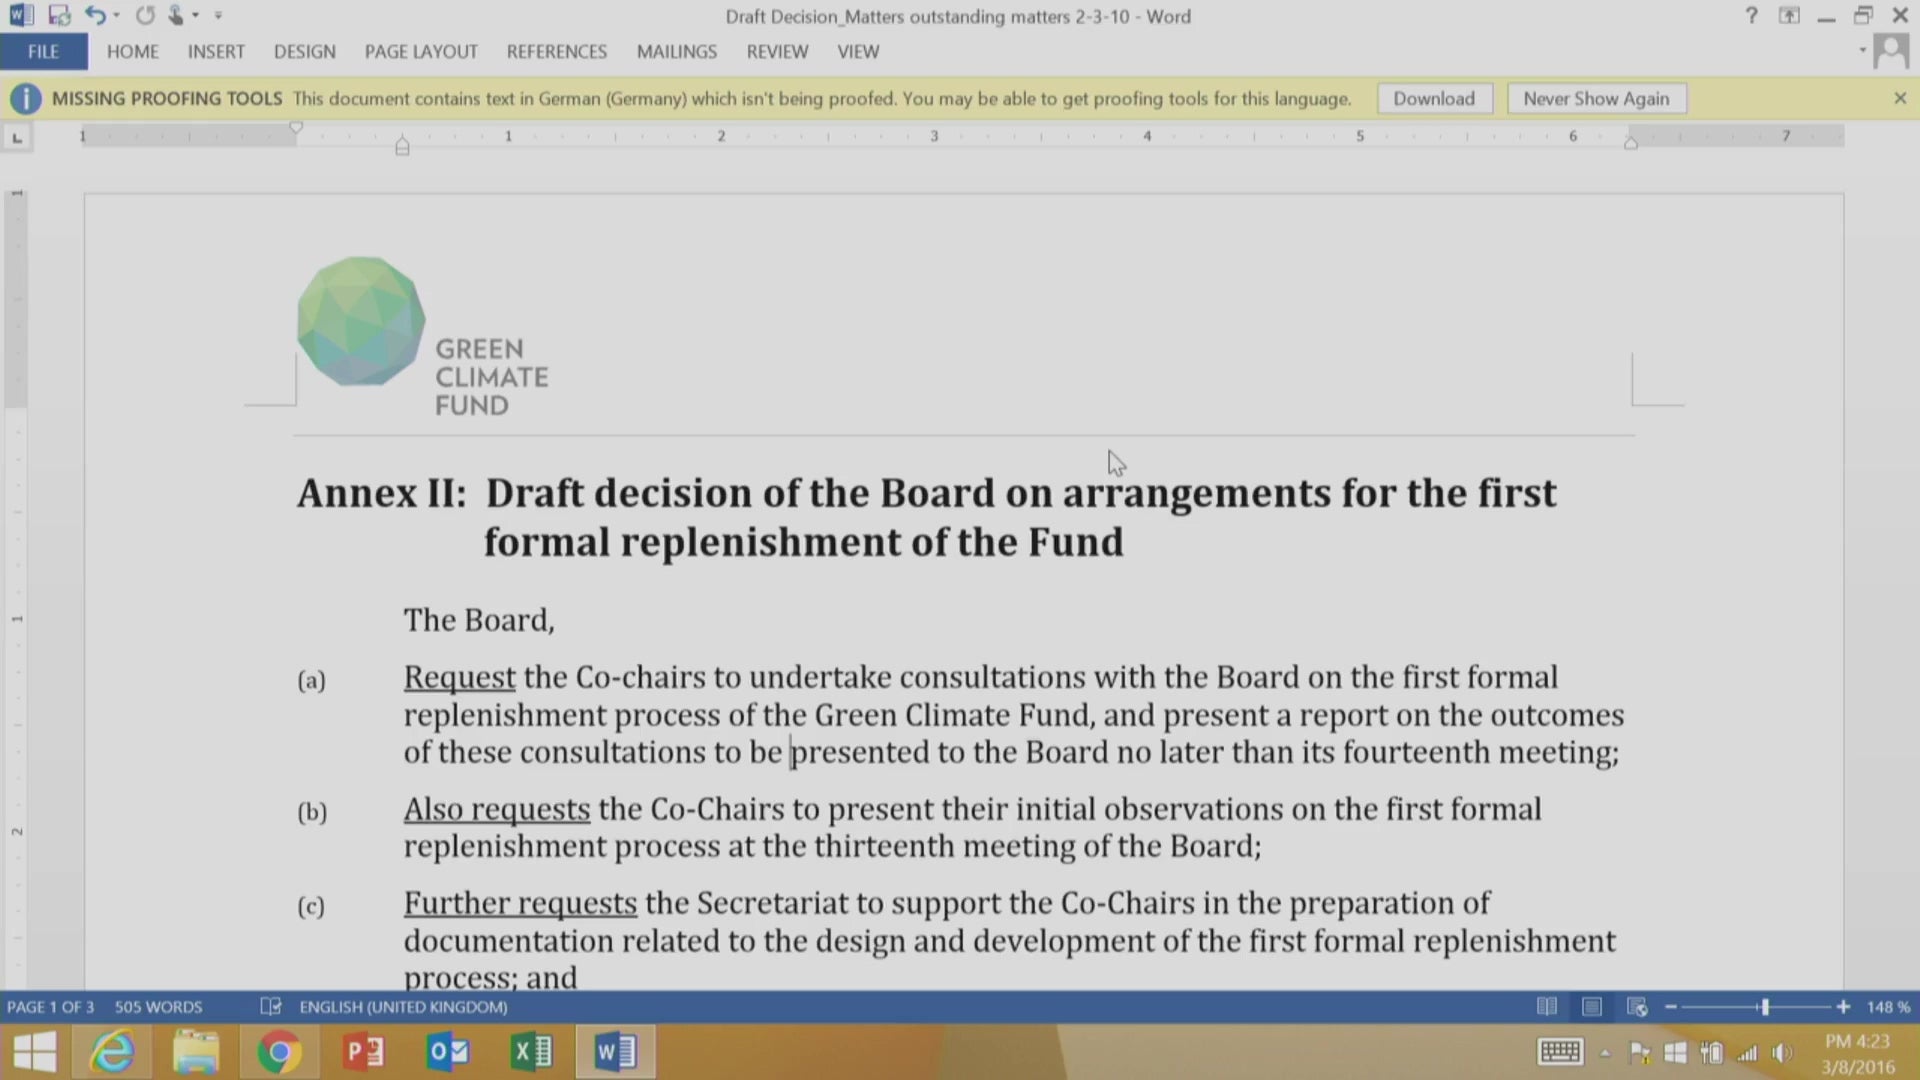
Task: Click the info icon on proofing tools bar
Action: pyautogui.click(x=25, y=99)
